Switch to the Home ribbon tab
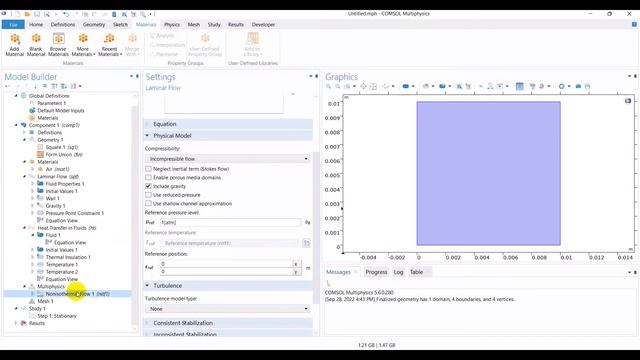The width and height of the screenshot is (640, 360). coord(36,24)
